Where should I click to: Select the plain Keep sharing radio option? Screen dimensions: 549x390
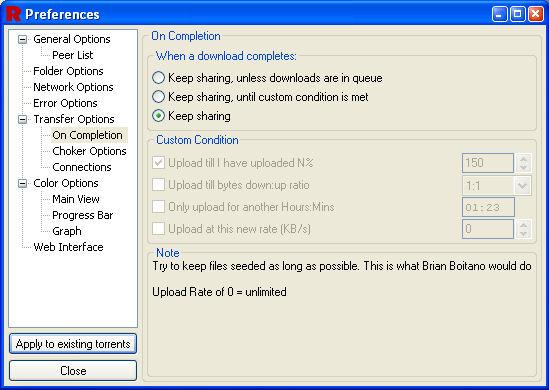159,116
